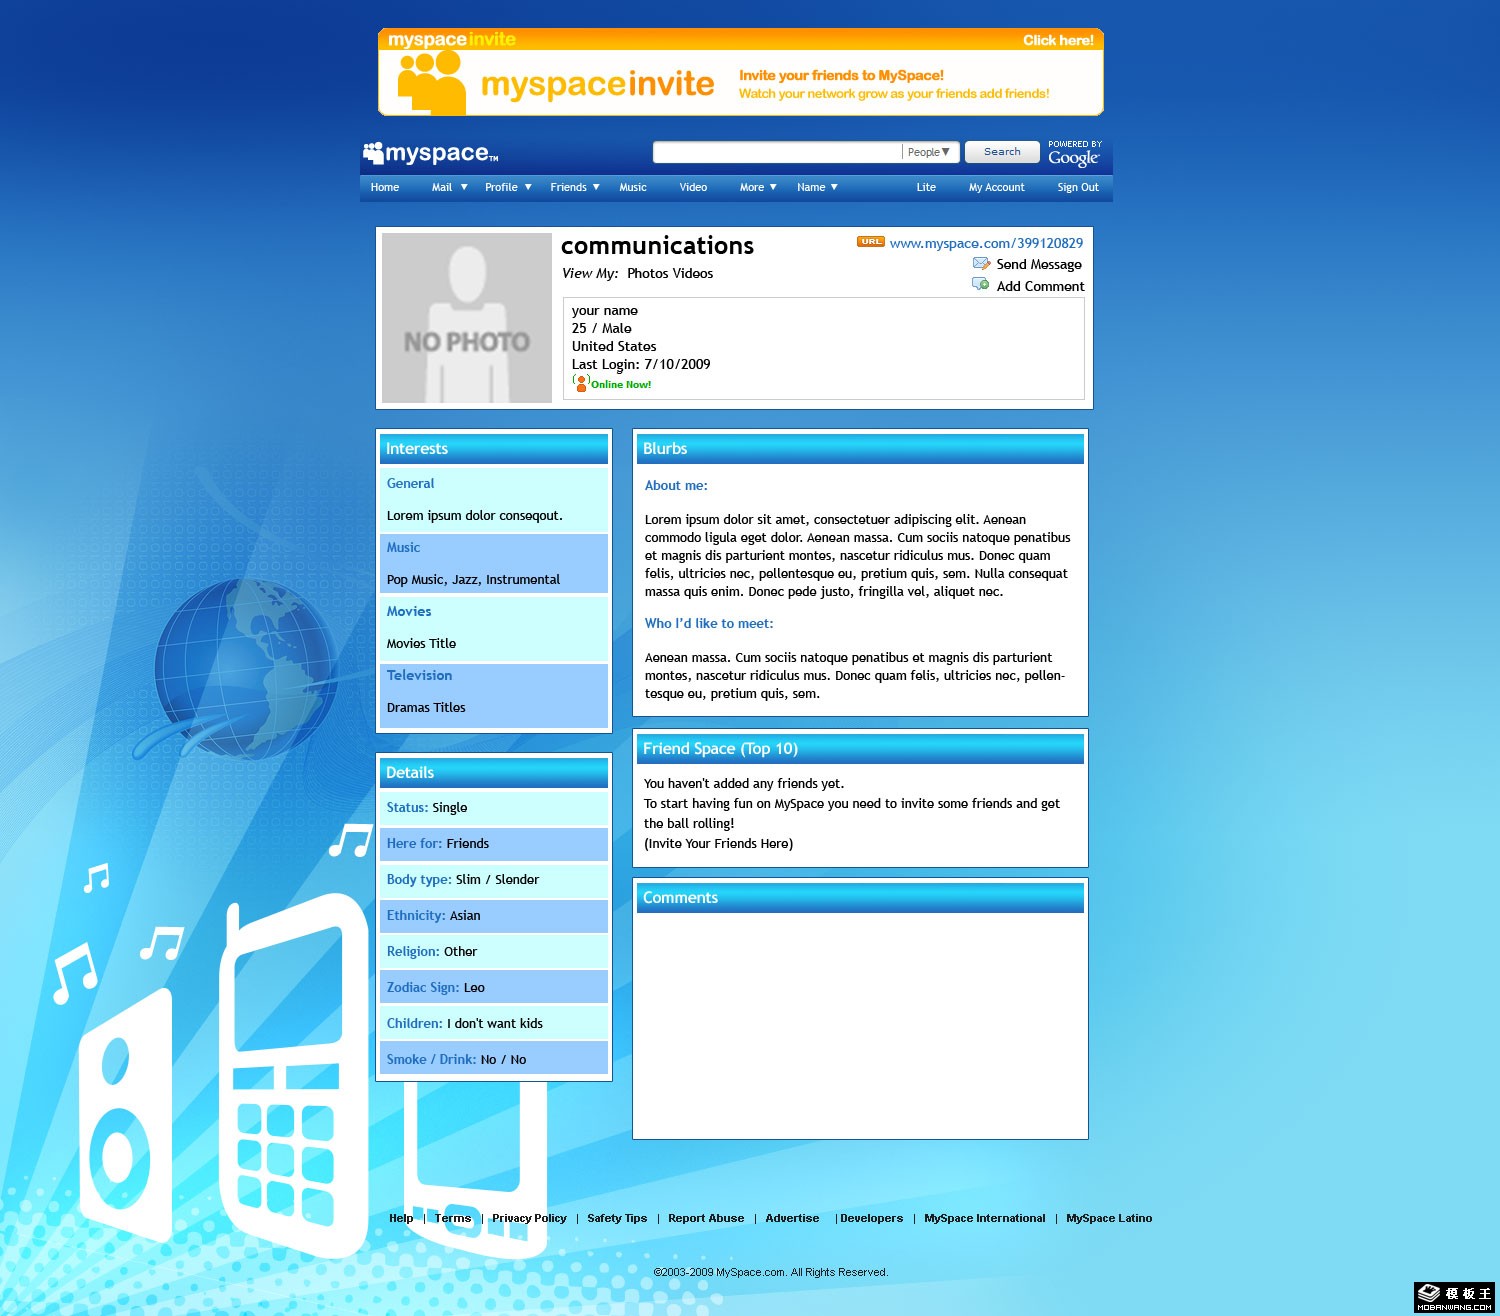The image size is (1500, 1316).
Task: Click the Send Message envelope icon
Action: 981,264
